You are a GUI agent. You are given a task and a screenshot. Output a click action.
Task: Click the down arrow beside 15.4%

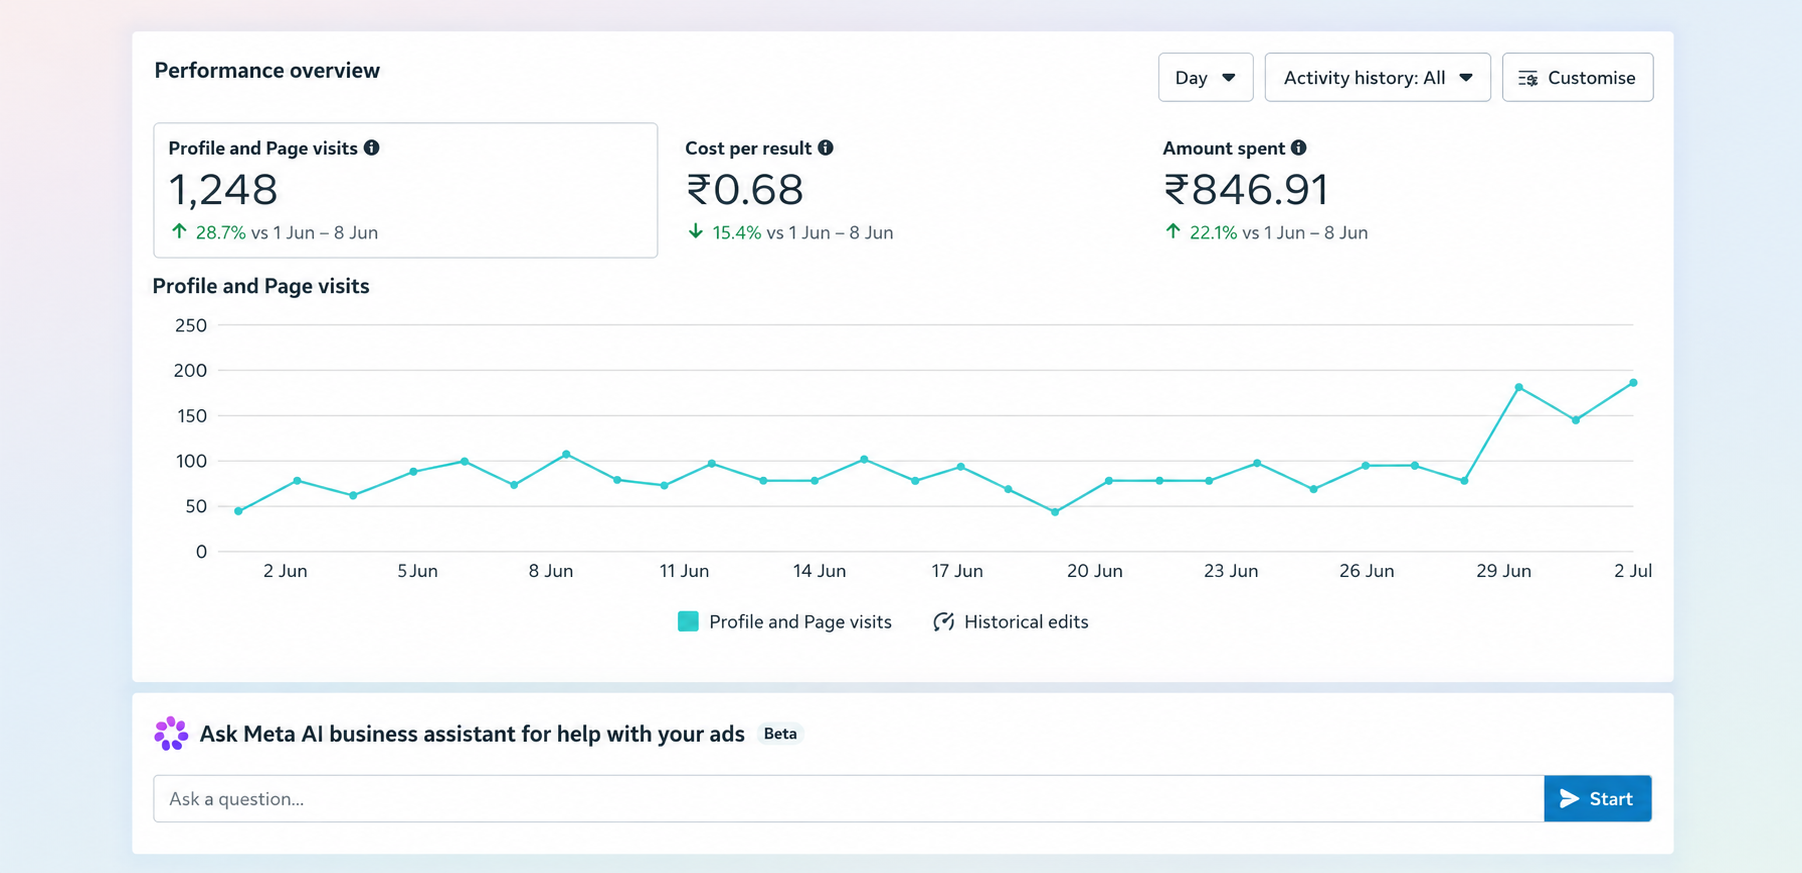(x=696, y=231)
